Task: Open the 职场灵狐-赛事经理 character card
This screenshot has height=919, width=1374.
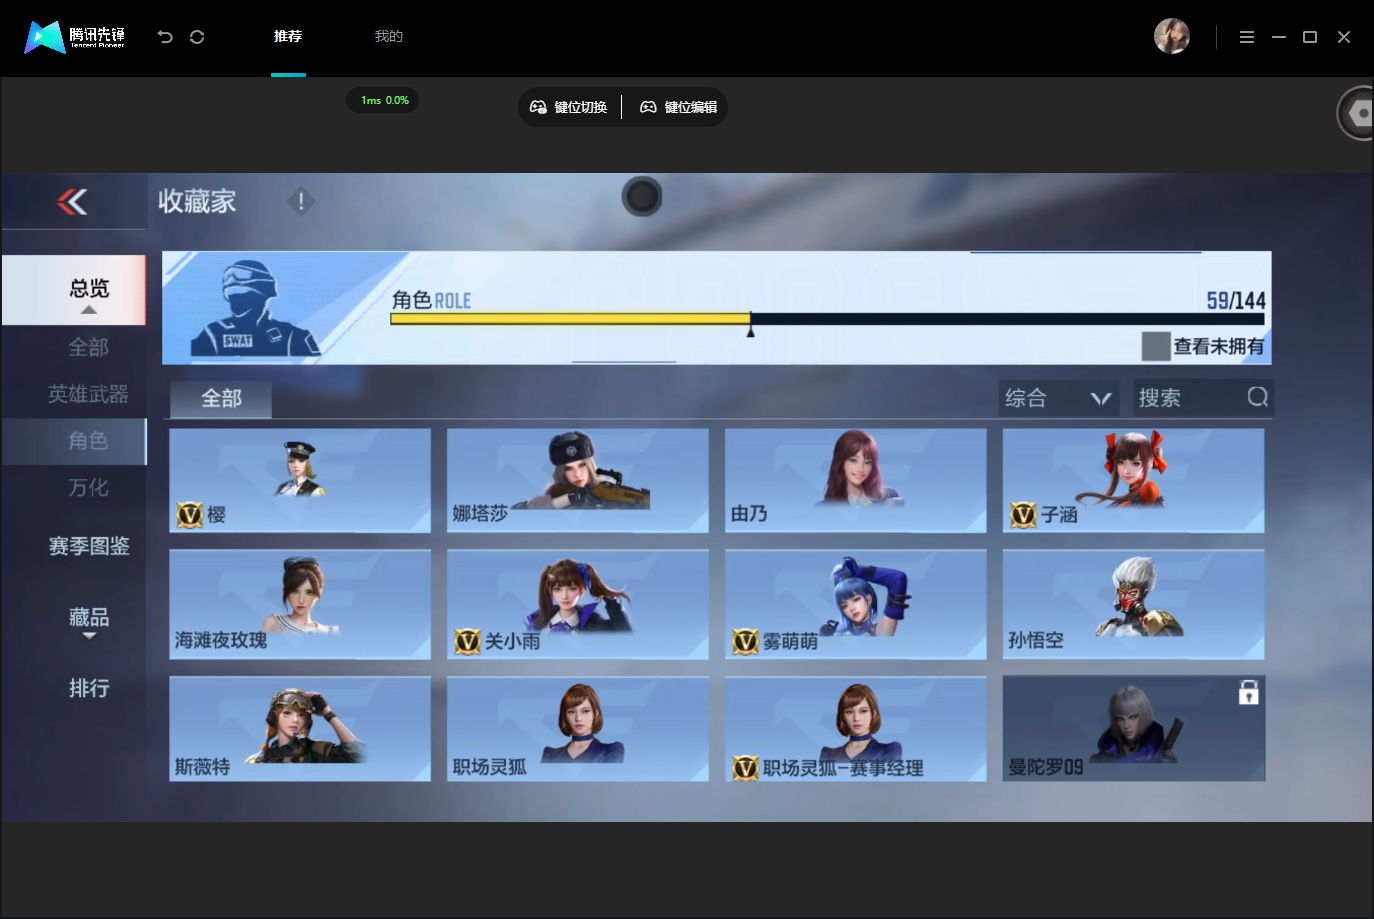Action: 856,729
